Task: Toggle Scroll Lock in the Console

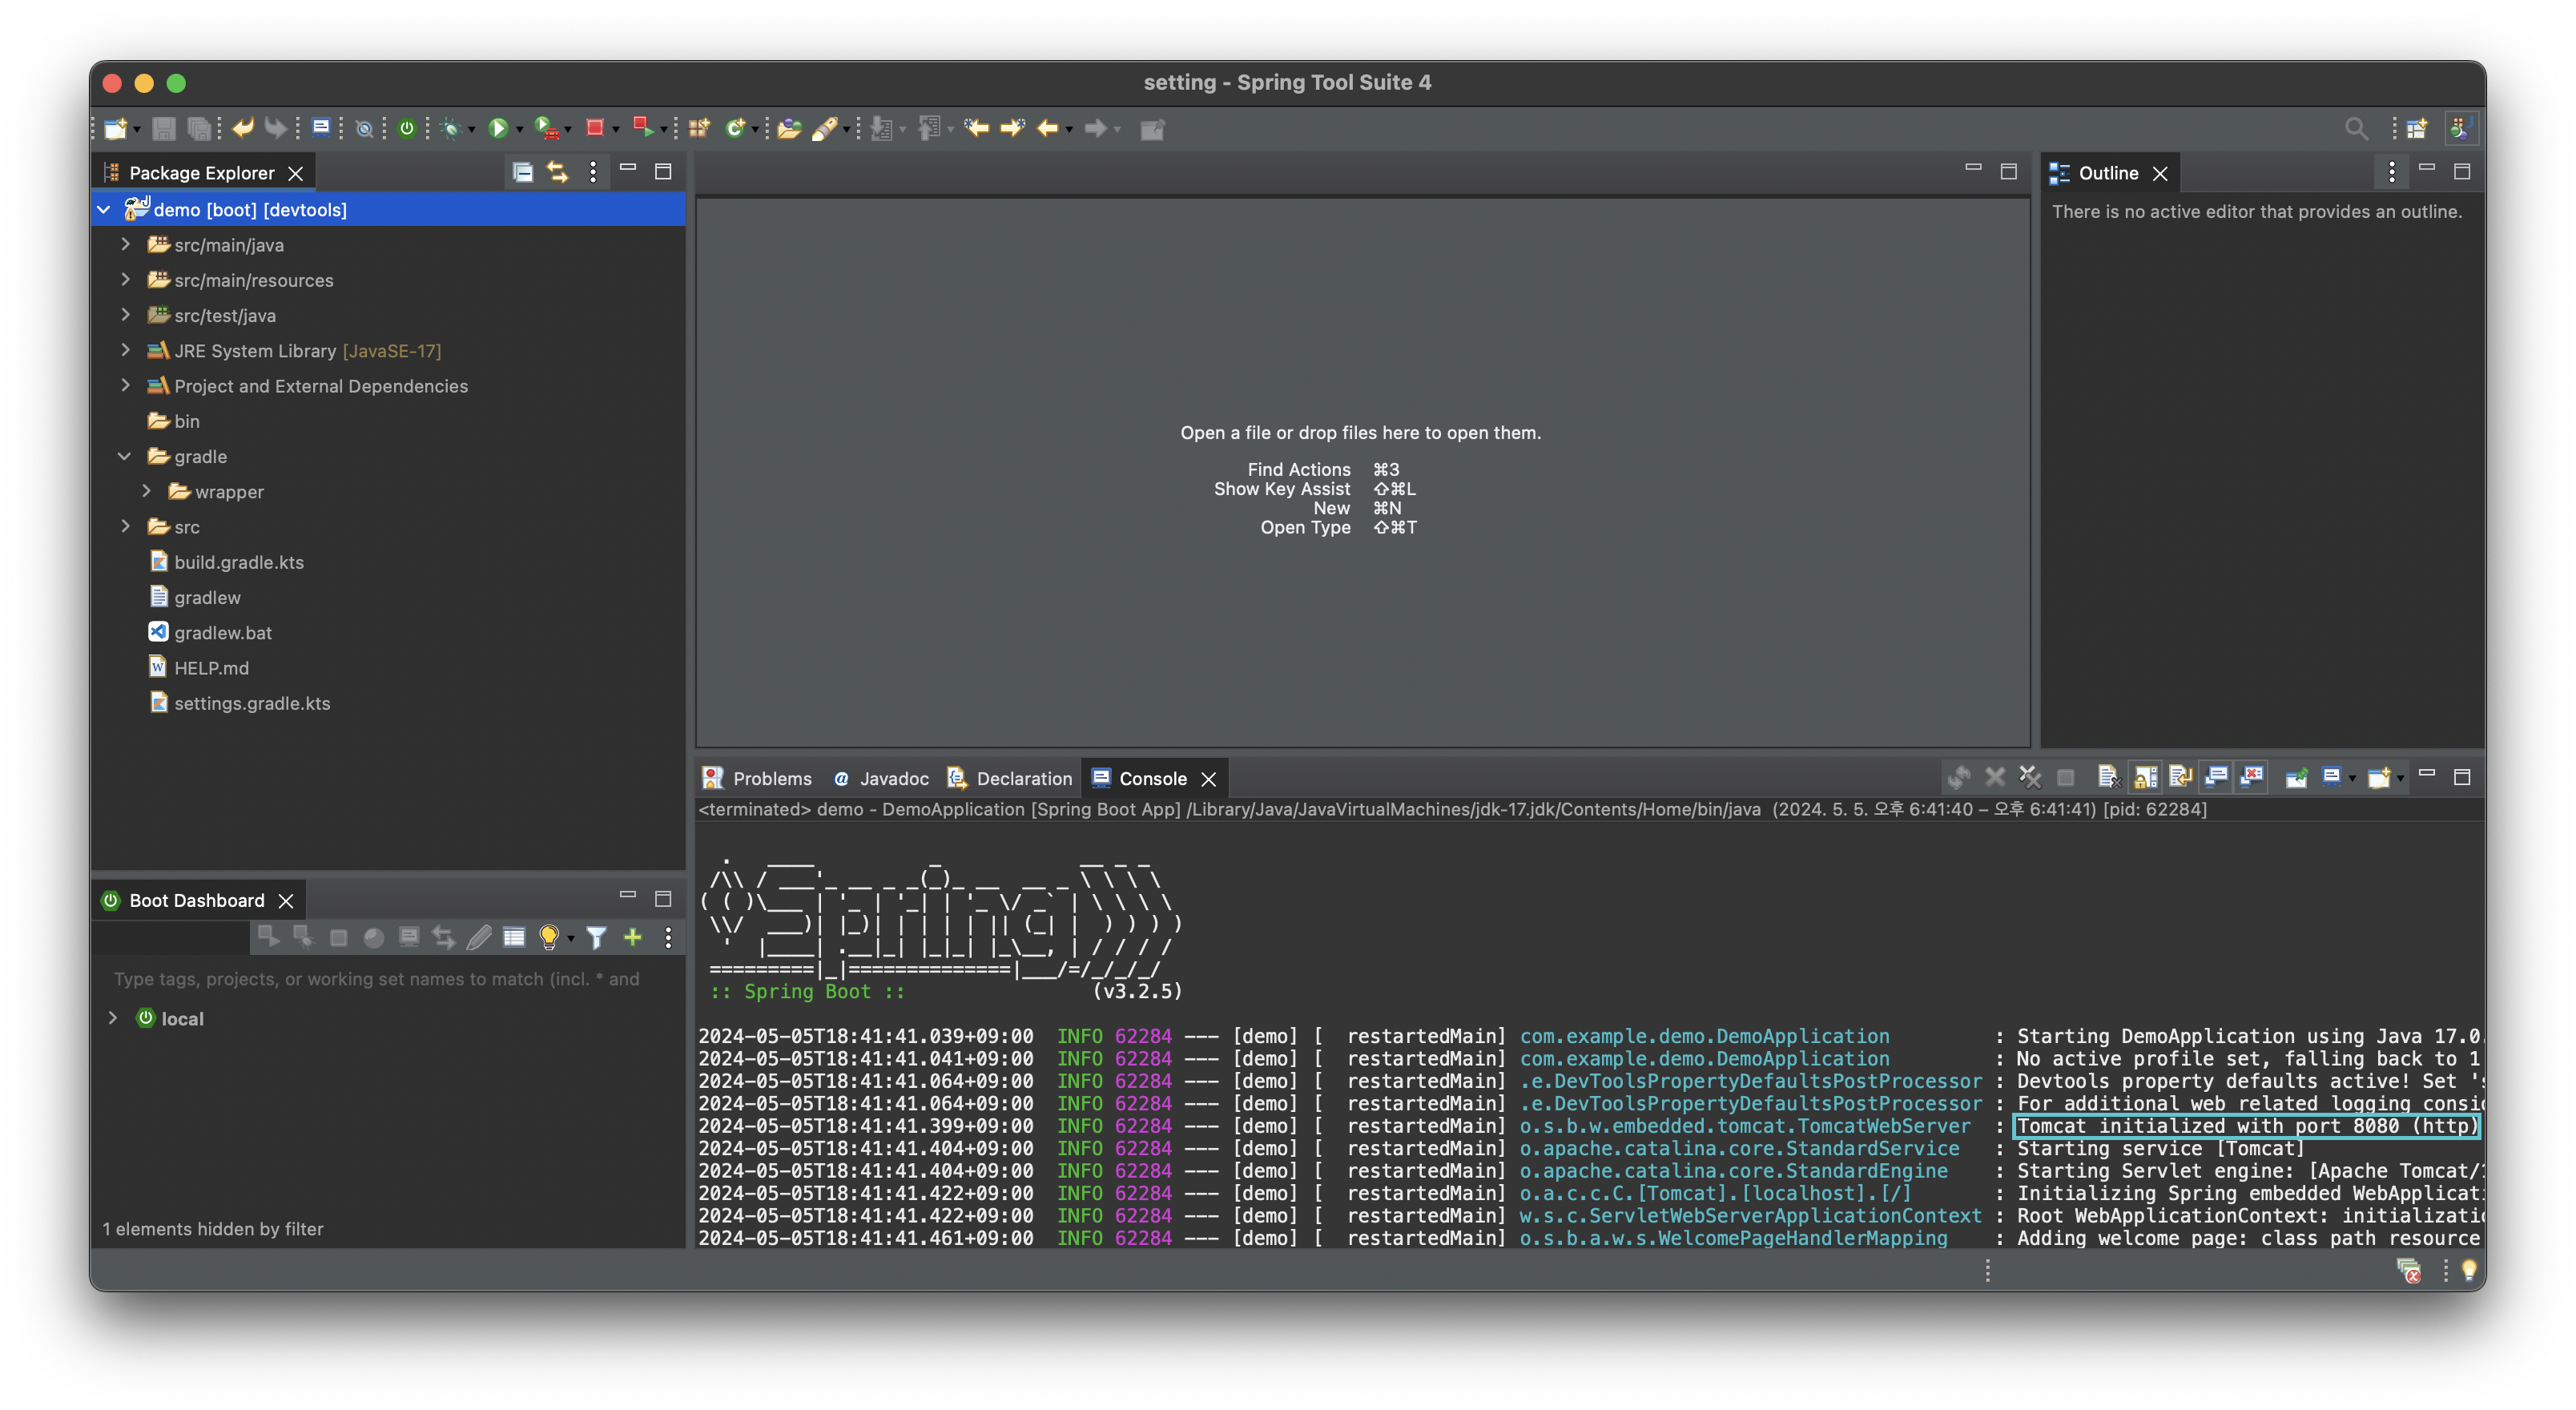Action: [x=2145, y=777]
